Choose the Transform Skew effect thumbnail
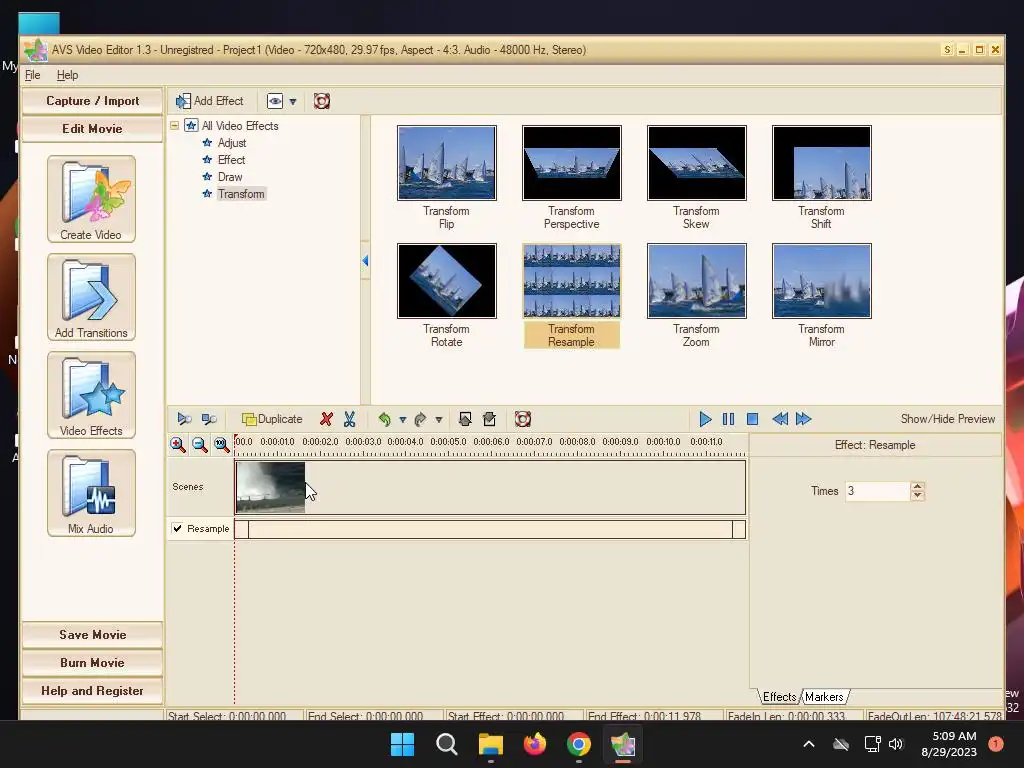The width and height of the screenshot is (1024, 768). click(x=696, y=163)
